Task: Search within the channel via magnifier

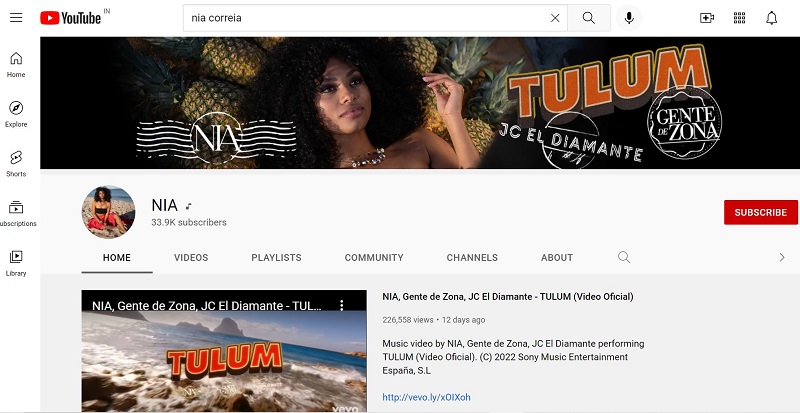Action: click(624, 257)
